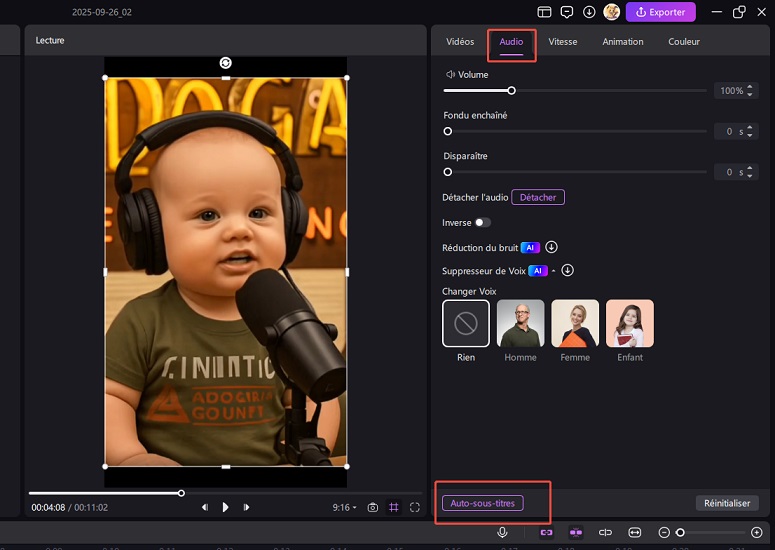Image resolution: width=775 pixels, height=550 pixels.
Task: Click the Disparaître slider handle
Action: [448, 172]
